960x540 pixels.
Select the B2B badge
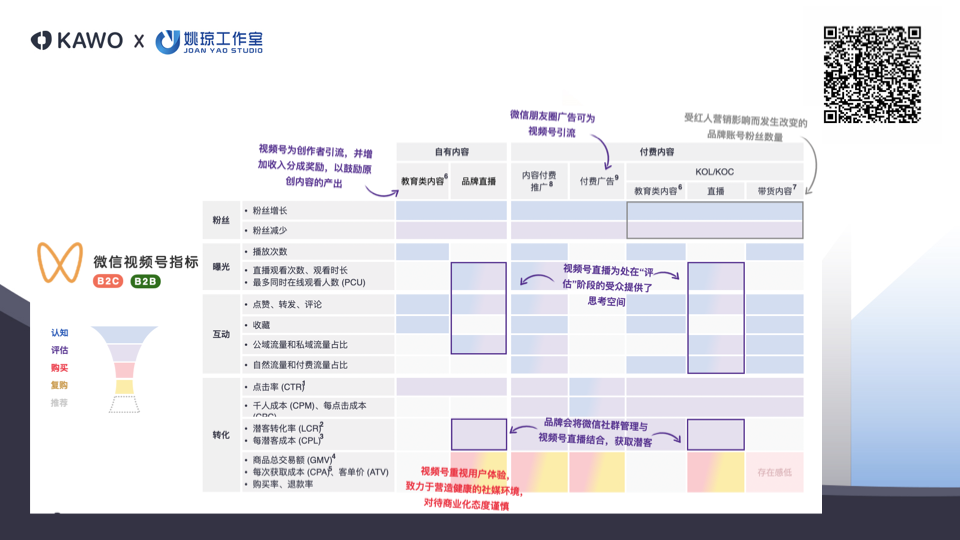tap(145, 281)
